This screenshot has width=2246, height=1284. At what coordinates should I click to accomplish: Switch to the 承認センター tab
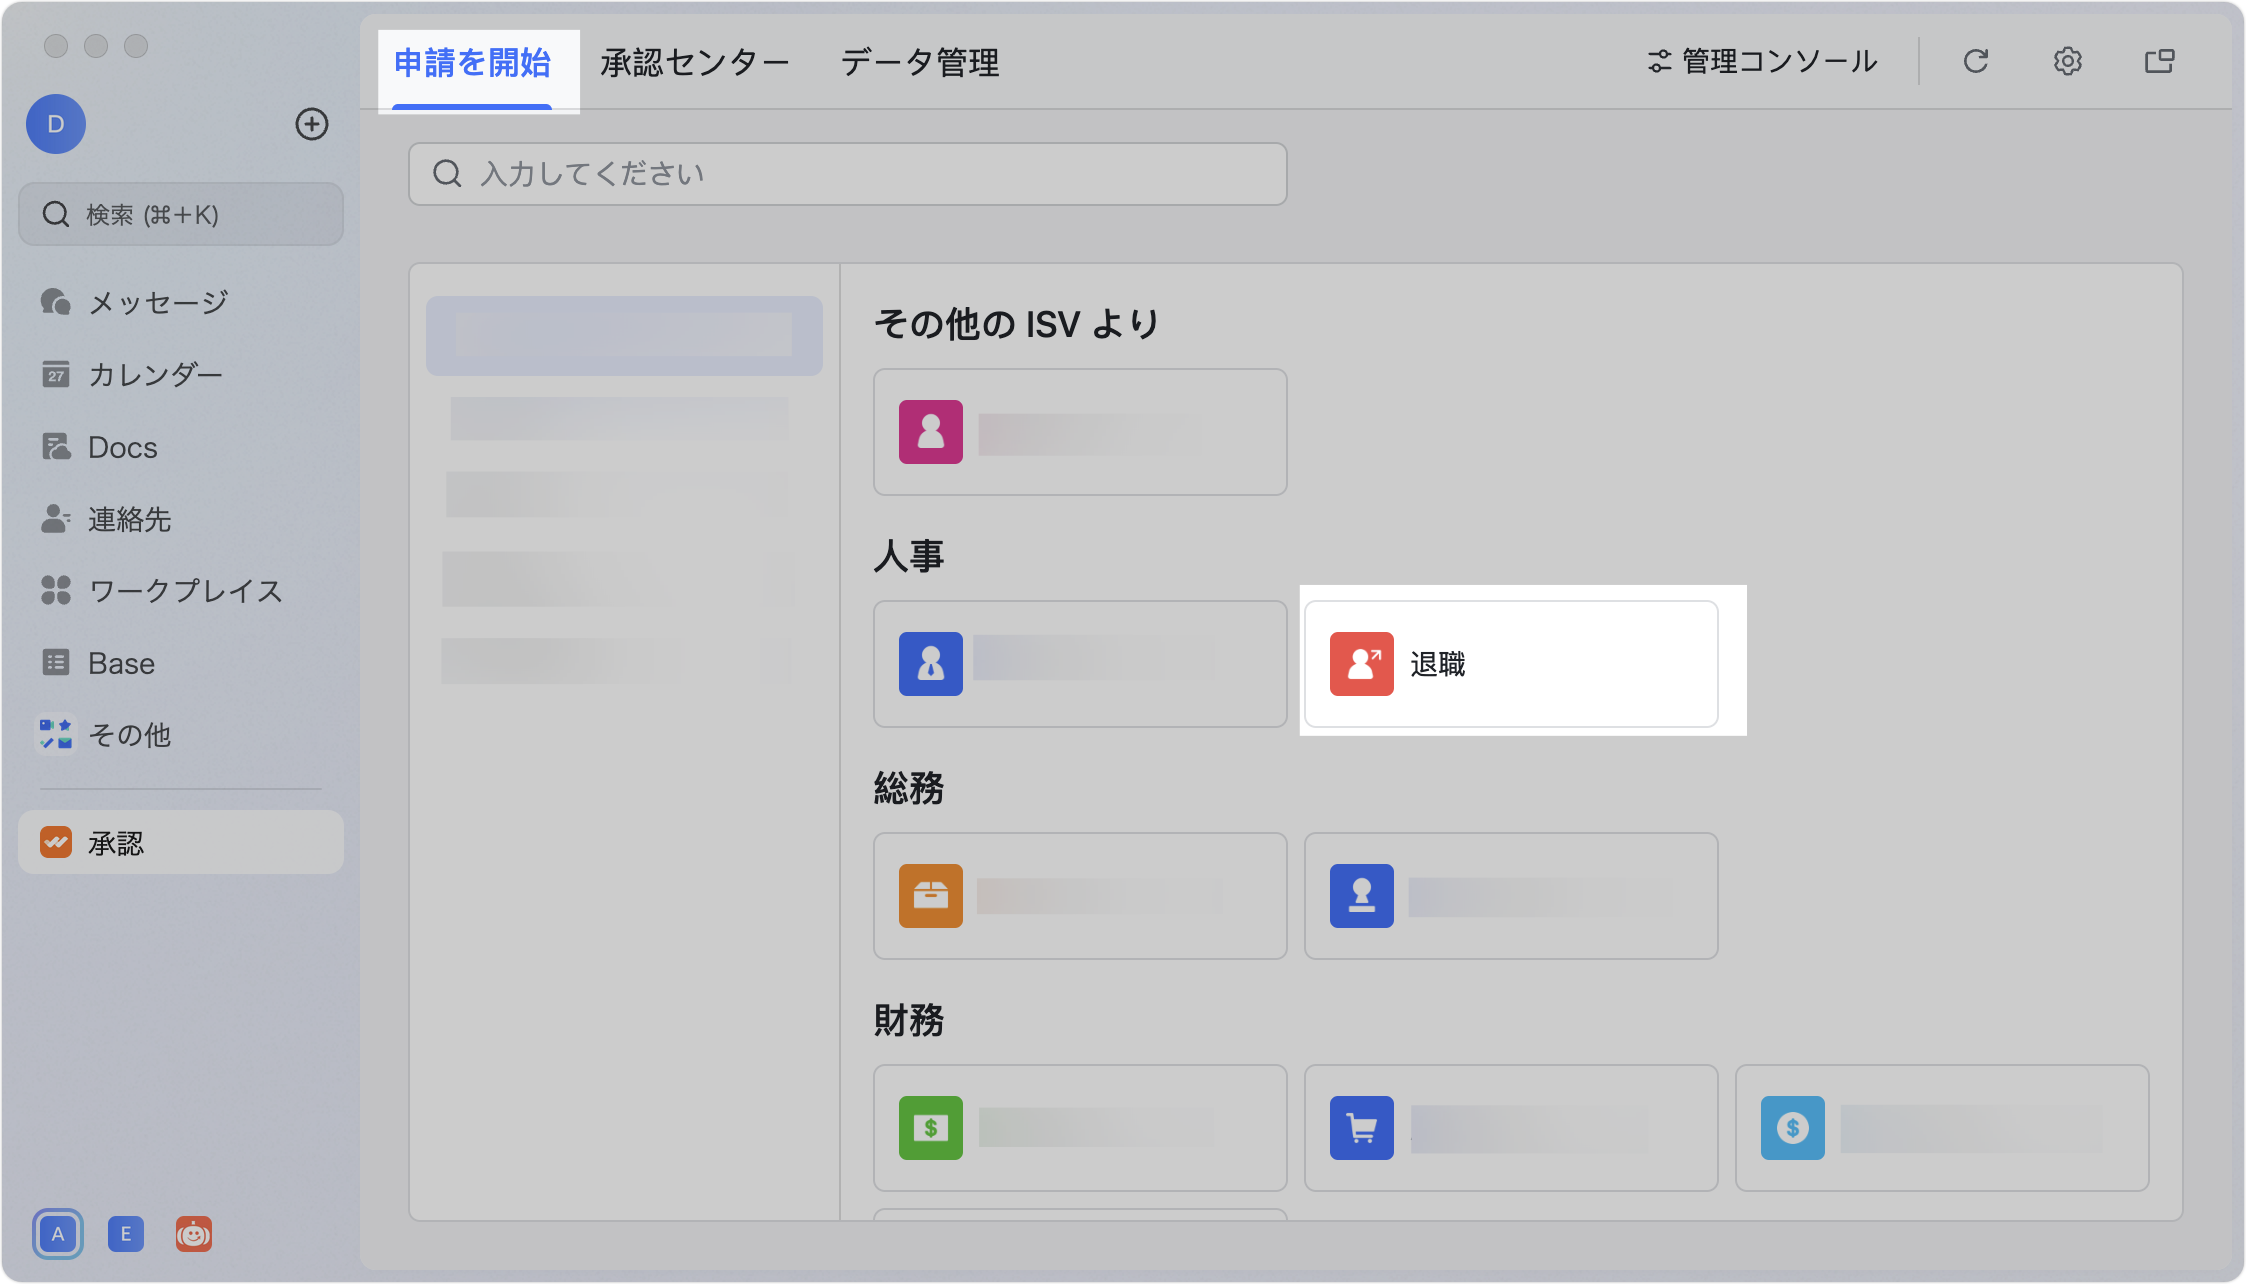695,63
